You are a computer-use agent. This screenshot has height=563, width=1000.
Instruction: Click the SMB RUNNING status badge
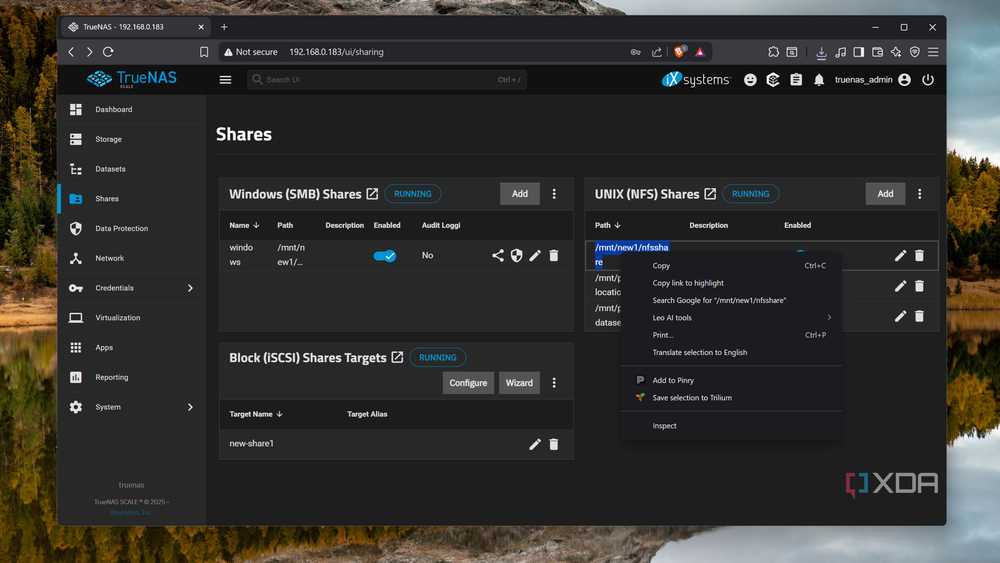click(413, 194)
